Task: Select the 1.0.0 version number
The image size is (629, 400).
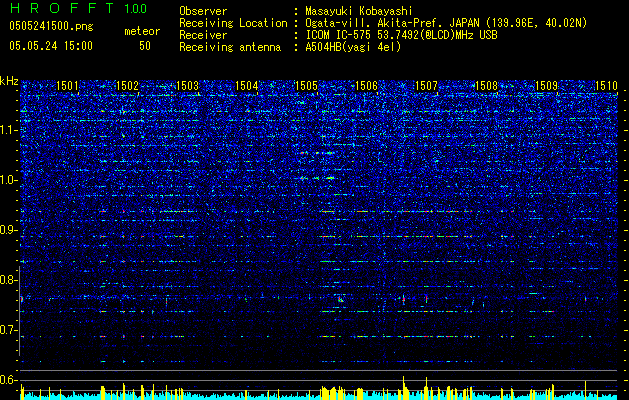Action: click(x=135, y=8)
